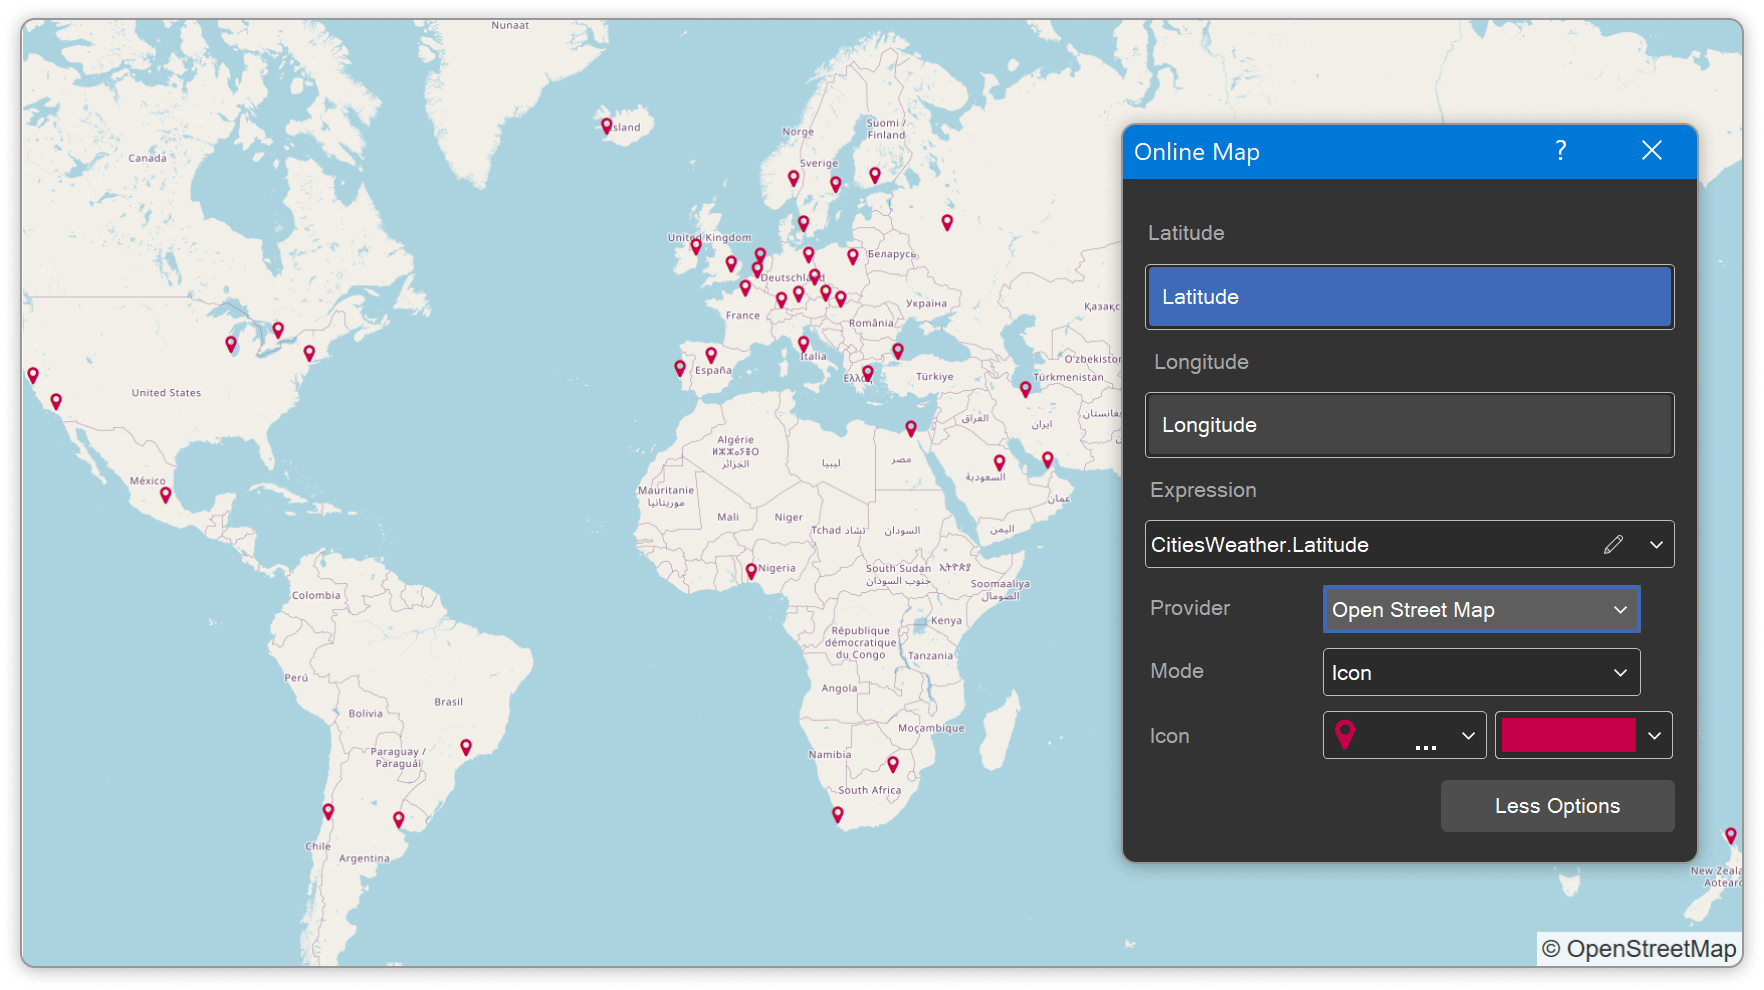The image size is (1764, 990).
Task: Open the Provider dropdown
Action: (1481, 610)
